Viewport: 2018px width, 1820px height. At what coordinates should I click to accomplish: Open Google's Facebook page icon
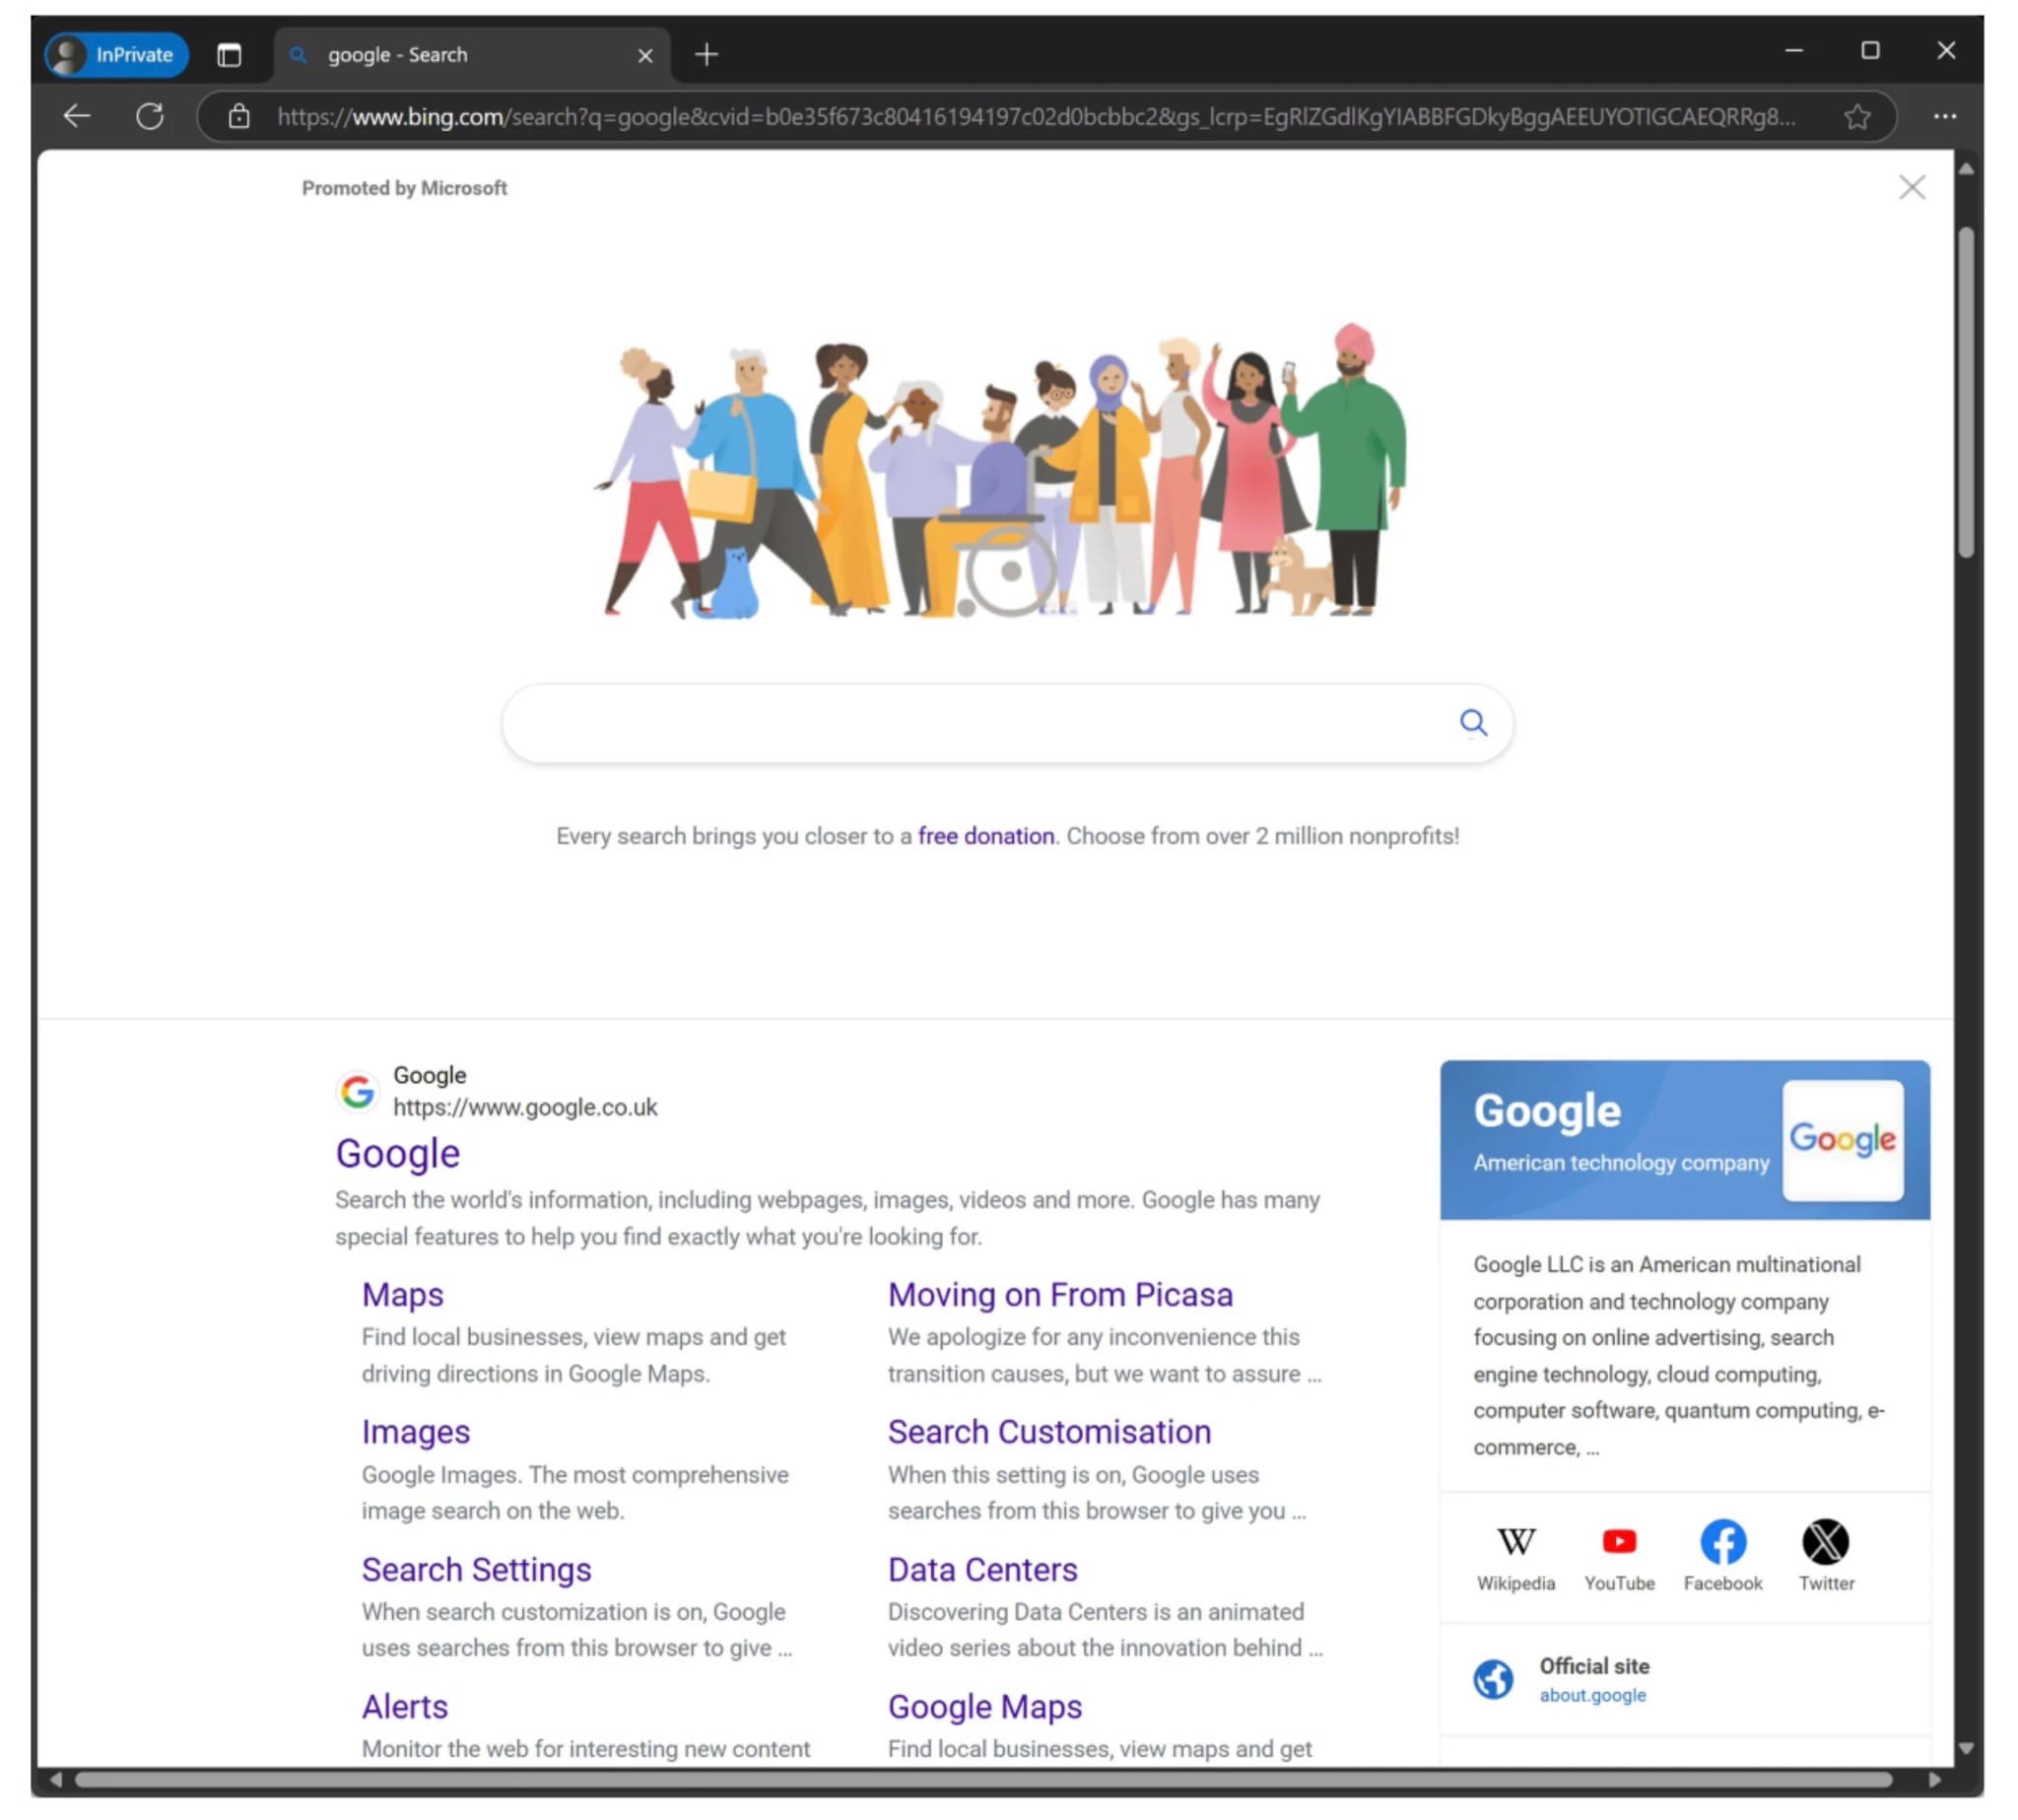pyautogui.click(x=1723, y=1543)
